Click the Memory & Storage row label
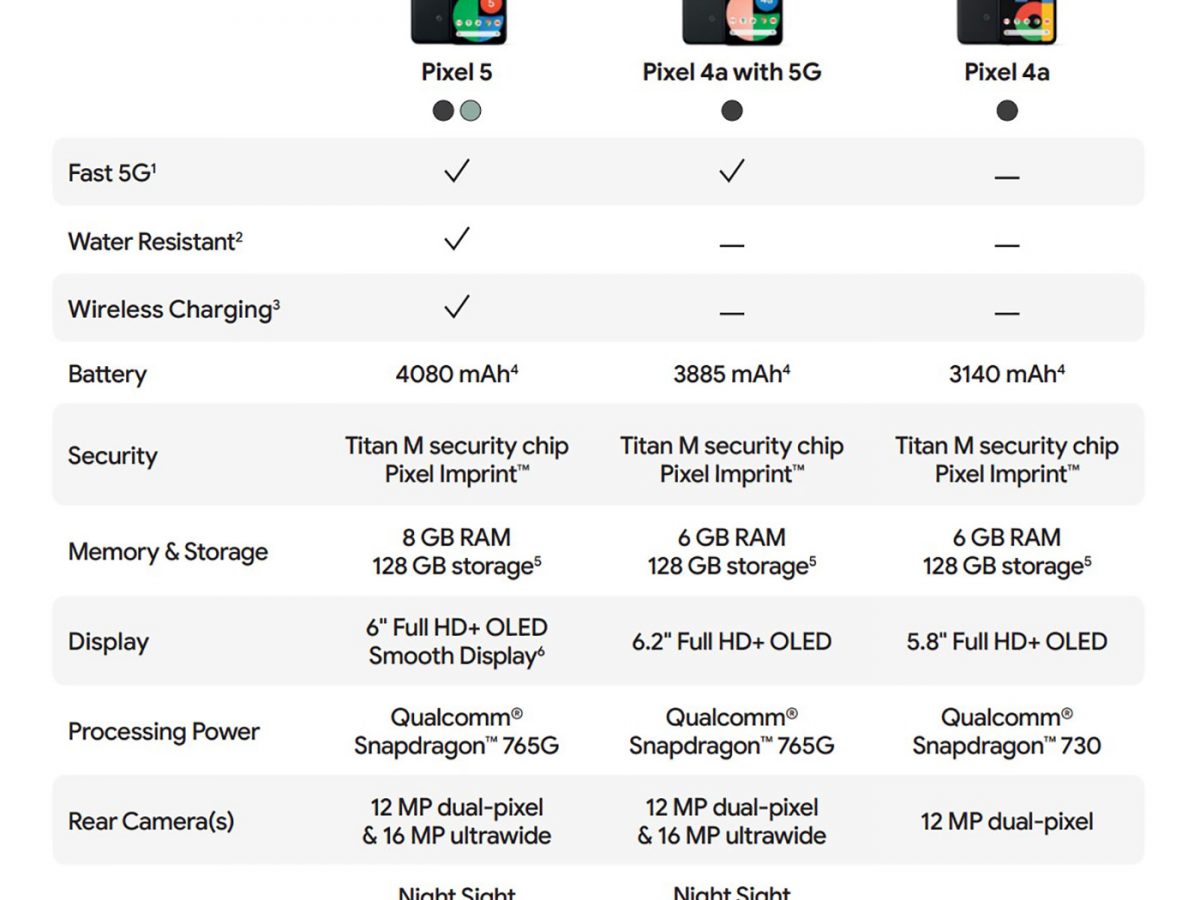 pyautogui.click(x=168, y=552)
